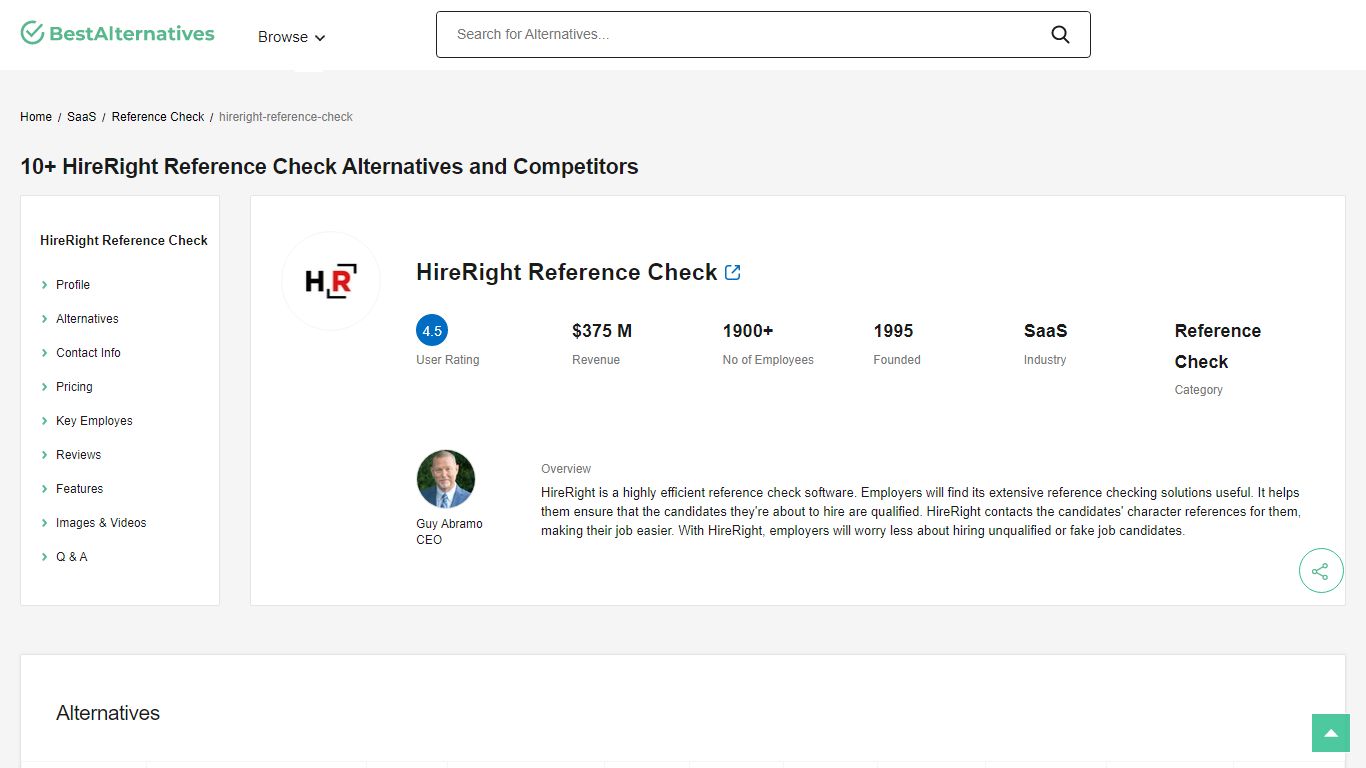Click the HireRight Reference Check company title
Image resolution: width=1366 pixels, height=768 pixels.
point(566,272)
